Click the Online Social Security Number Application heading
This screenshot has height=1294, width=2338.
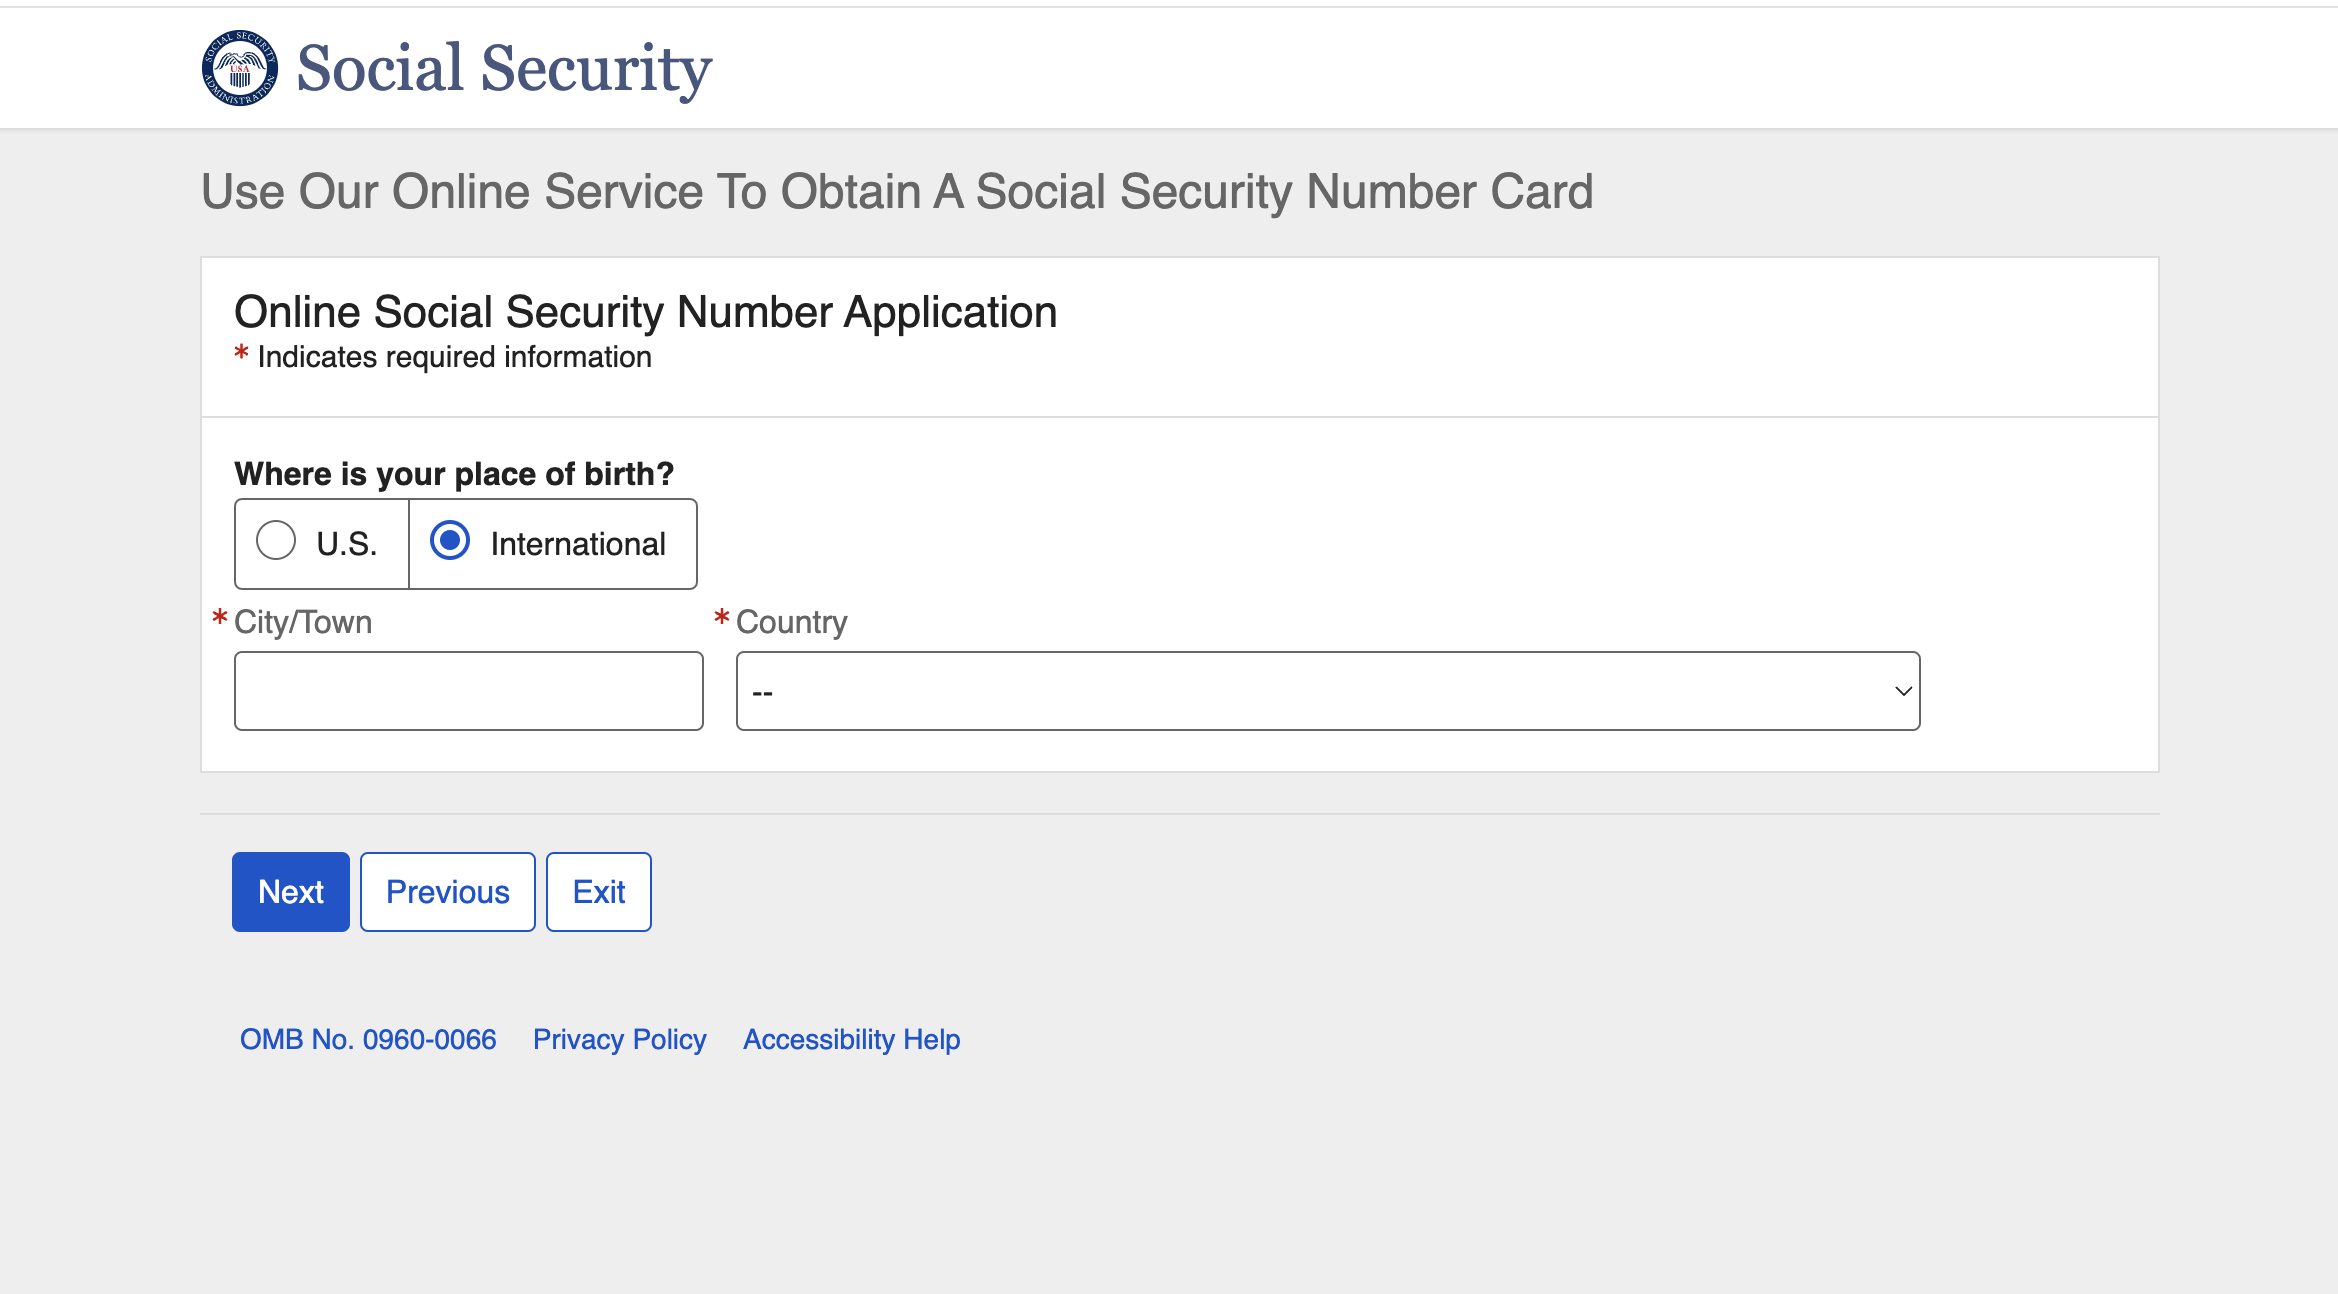[x=646, y=312]
